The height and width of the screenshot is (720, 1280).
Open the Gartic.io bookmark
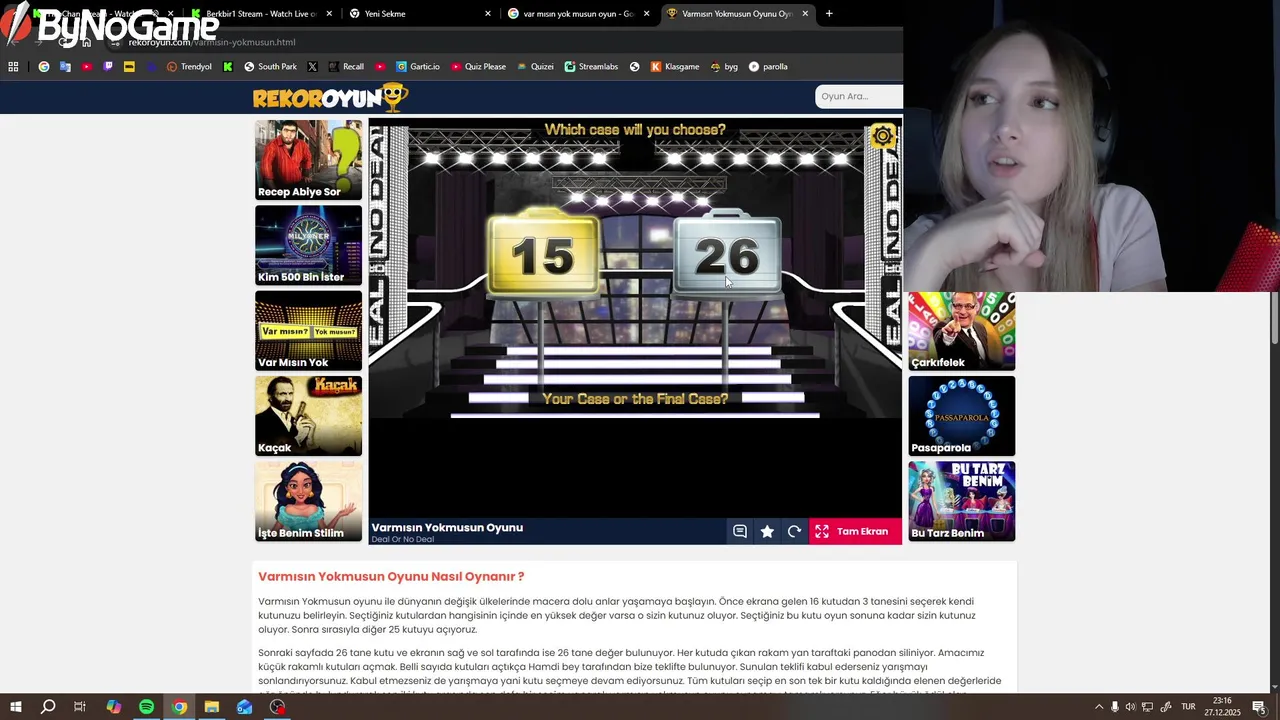point(418,67)
